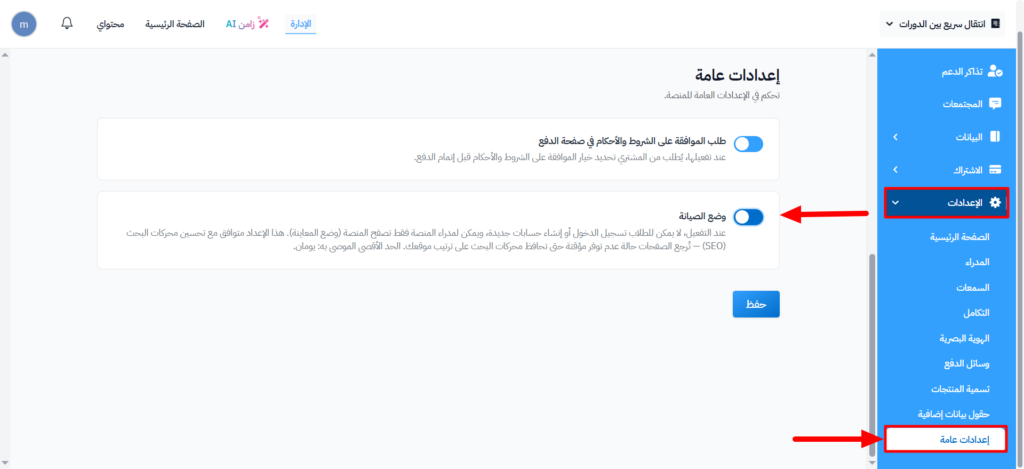Open the user avatar profile menu
The height and width of the screenshot is (469, 1024).
click(24, 23)
